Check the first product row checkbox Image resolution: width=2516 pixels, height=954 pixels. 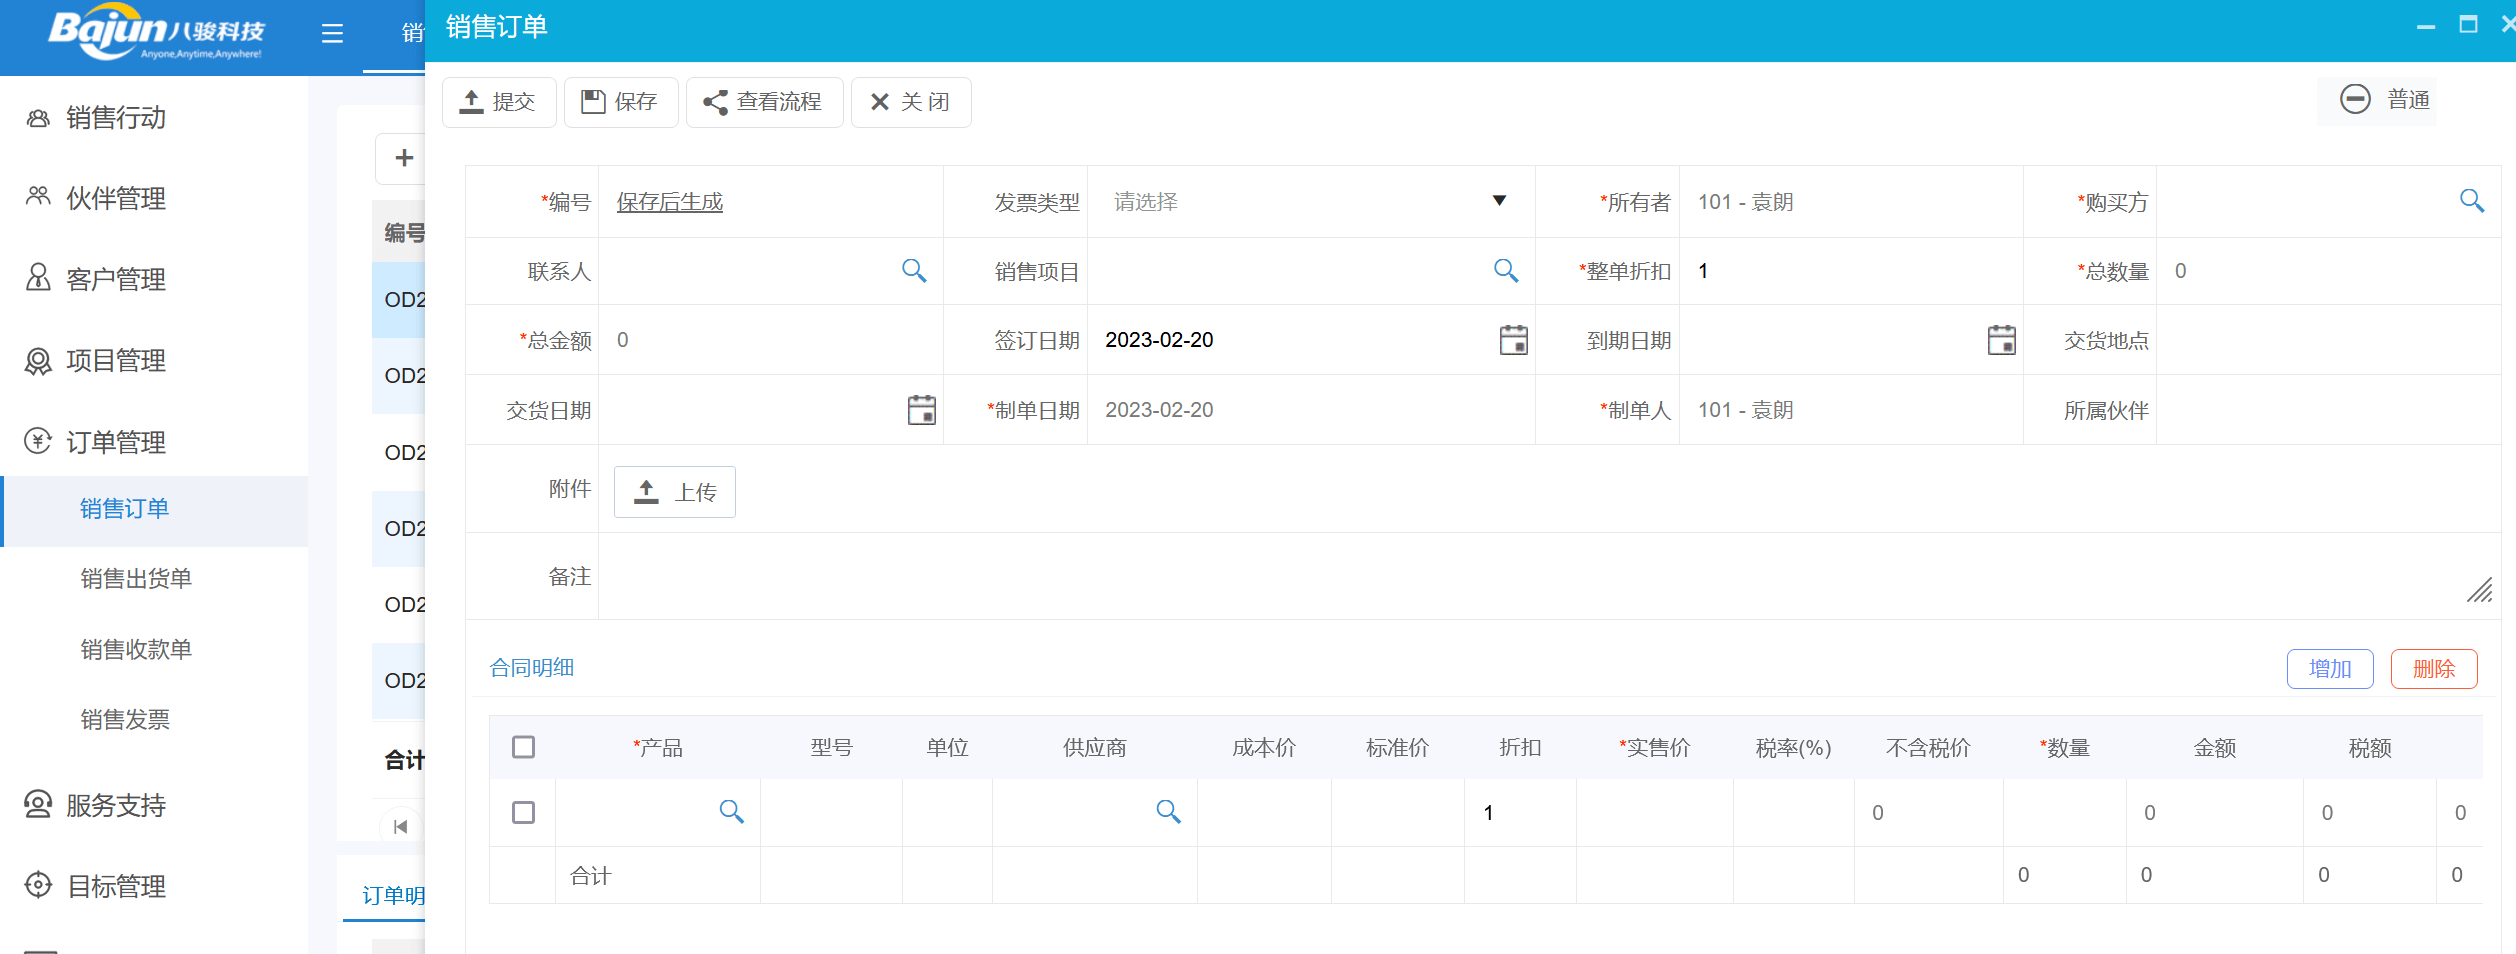click(x=523, y=813)
